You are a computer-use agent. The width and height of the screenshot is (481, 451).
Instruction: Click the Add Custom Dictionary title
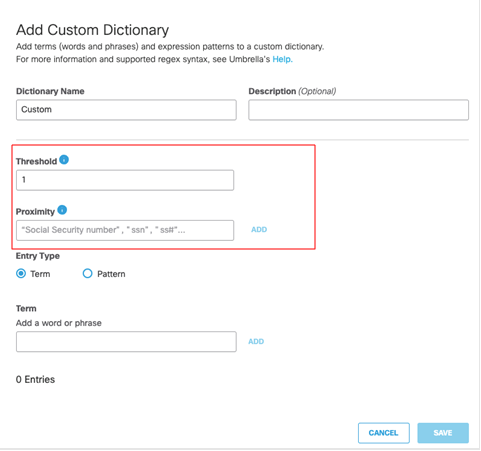click(93, 30)
